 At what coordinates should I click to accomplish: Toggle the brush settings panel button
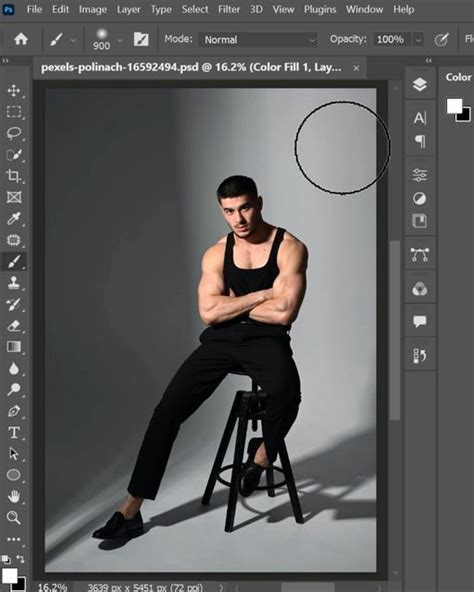141,39
